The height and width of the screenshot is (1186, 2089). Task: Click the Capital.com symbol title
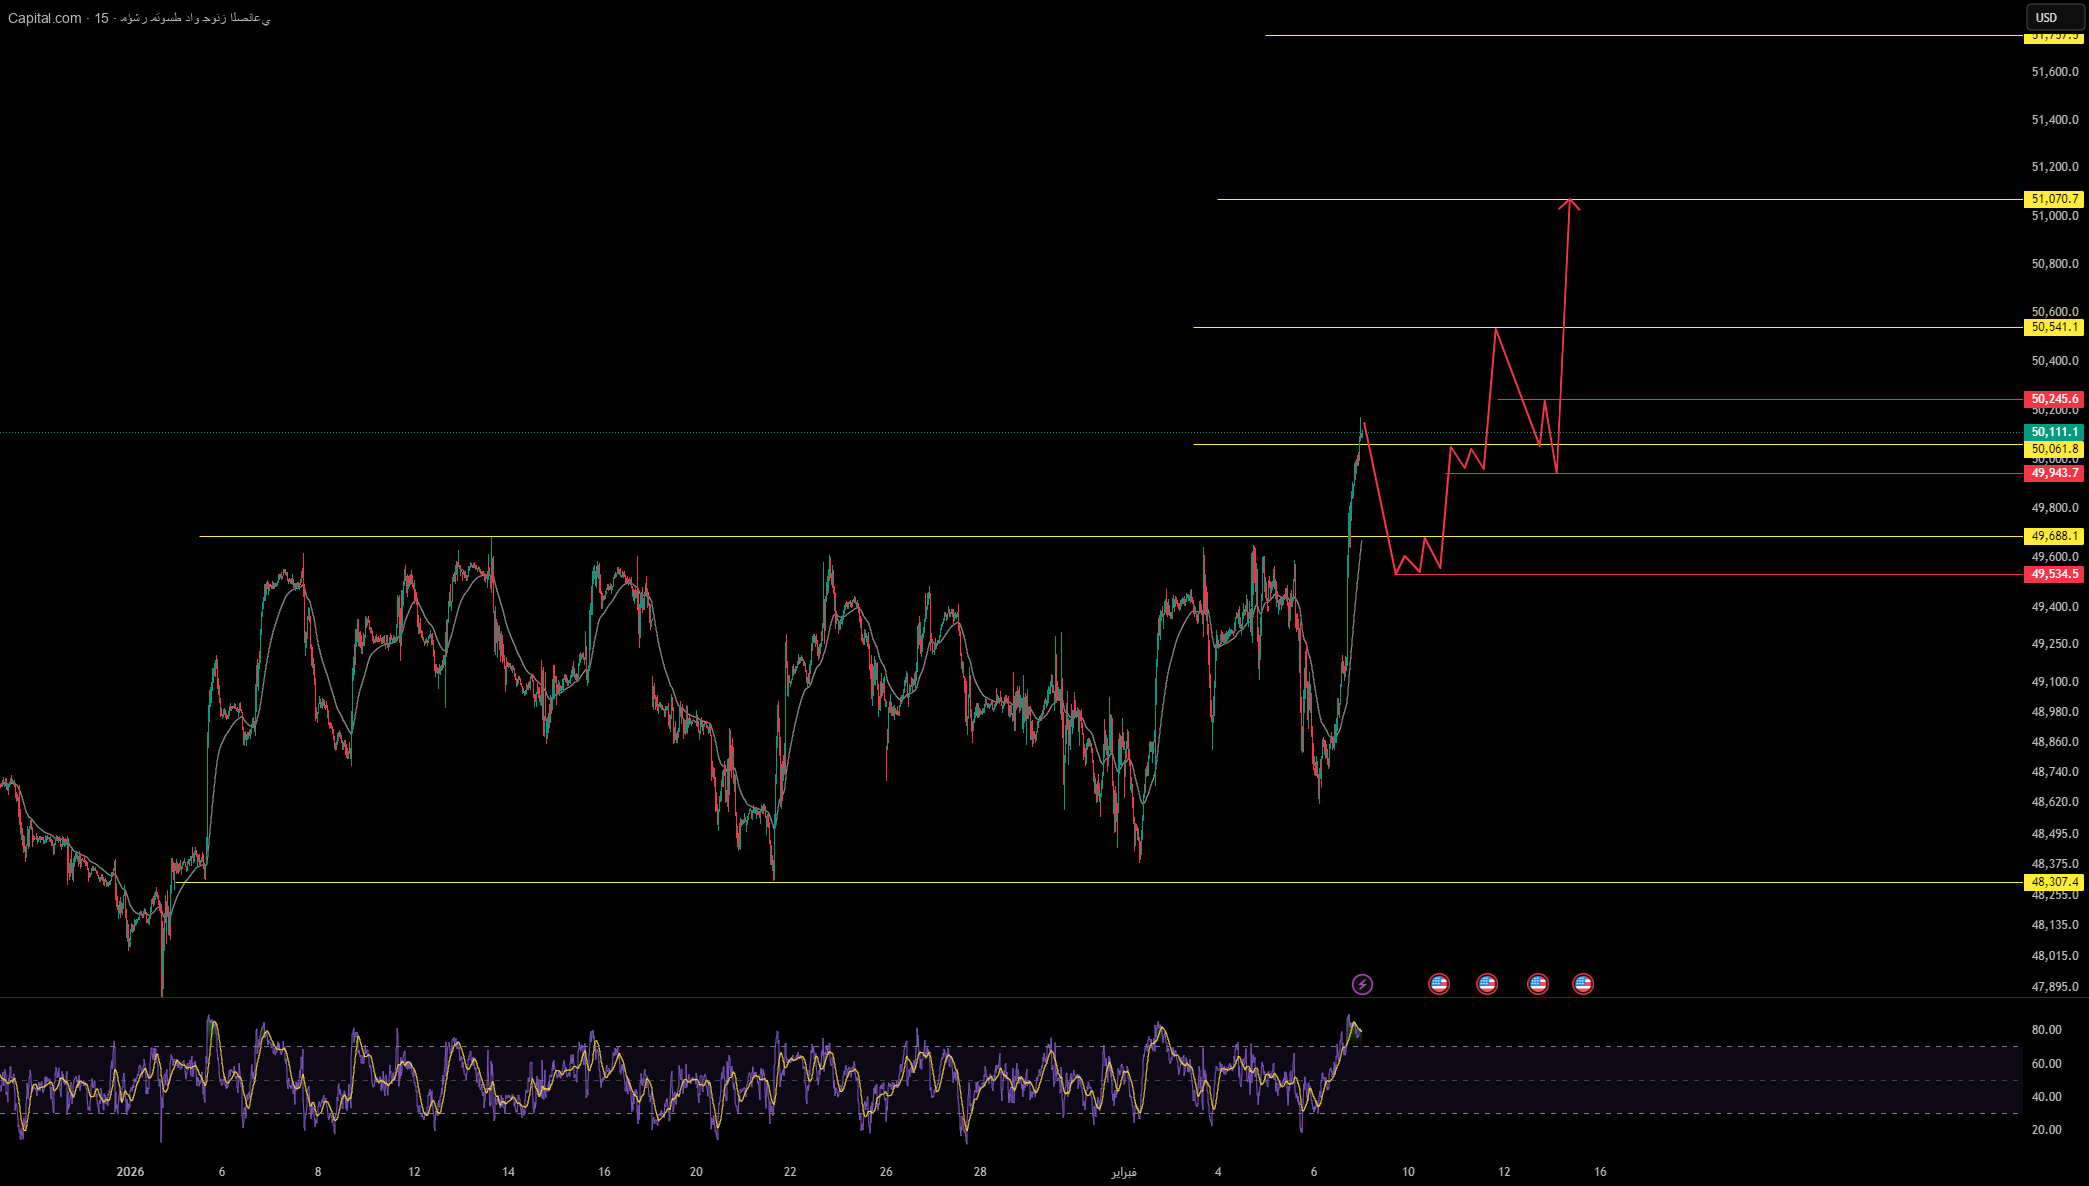pos(45,18)
